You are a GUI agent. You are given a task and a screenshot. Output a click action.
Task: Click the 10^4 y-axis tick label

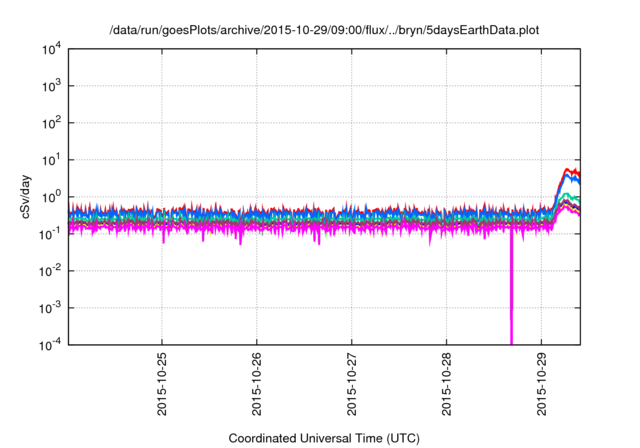pos(51,49)
